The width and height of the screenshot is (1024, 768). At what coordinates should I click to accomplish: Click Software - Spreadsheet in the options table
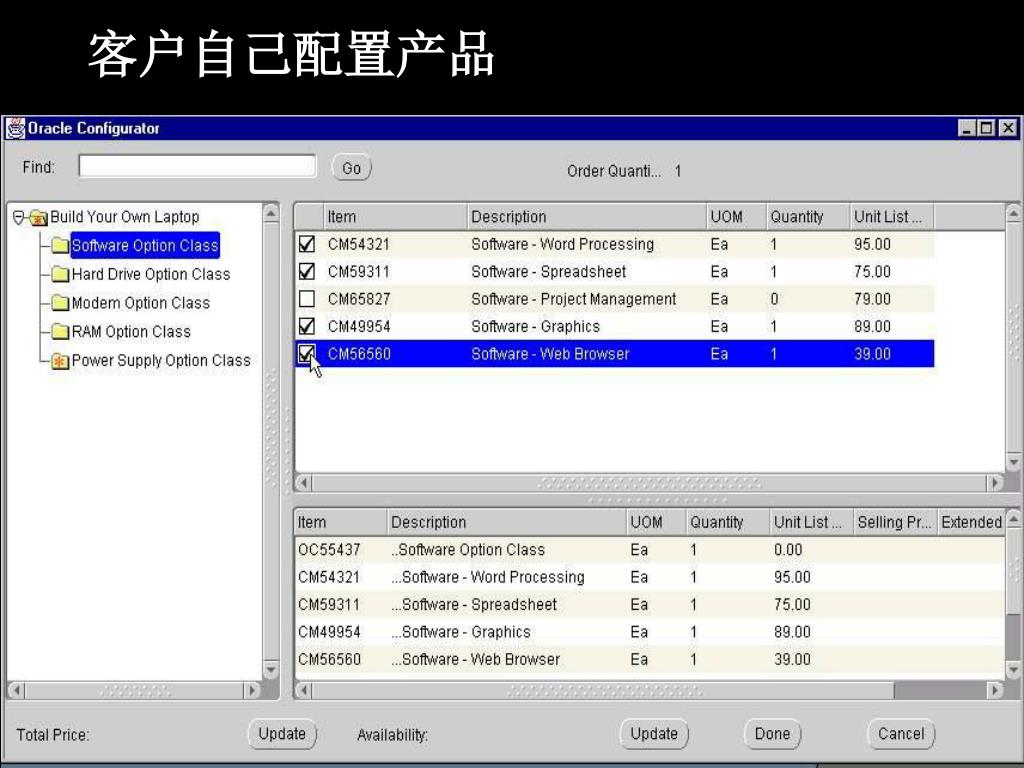pos(549,272)
